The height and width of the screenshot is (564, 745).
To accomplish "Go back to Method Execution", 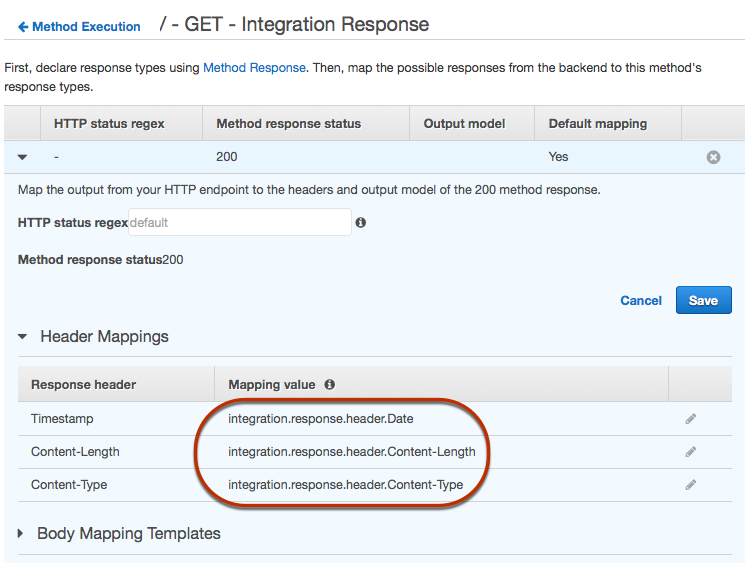I will [79, 27].
